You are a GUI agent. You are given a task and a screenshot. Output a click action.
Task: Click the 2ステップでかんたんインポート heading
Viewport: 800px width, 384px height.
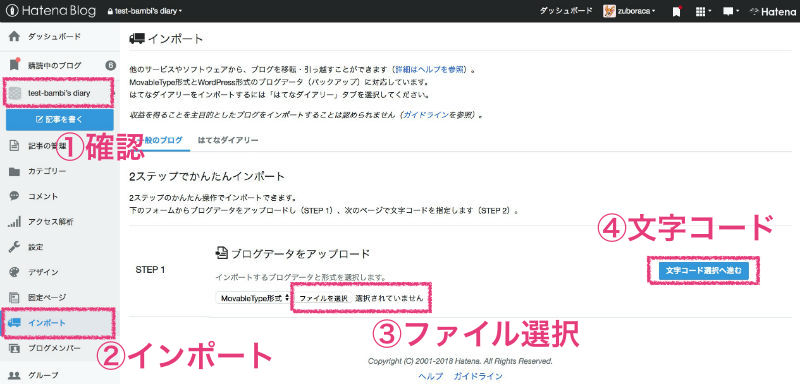click(207, 177)
